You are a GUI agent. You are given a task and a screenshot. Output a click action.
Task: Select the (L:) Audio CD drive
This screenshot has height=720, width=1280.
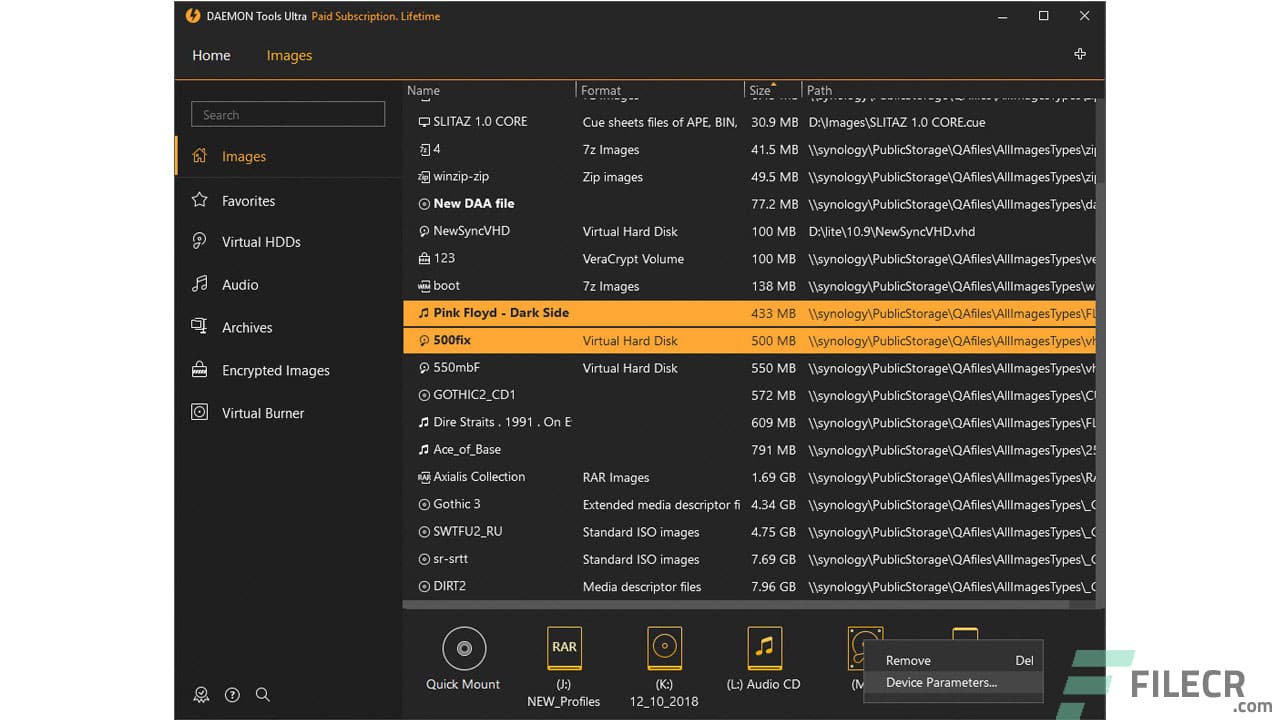(764, 648)
